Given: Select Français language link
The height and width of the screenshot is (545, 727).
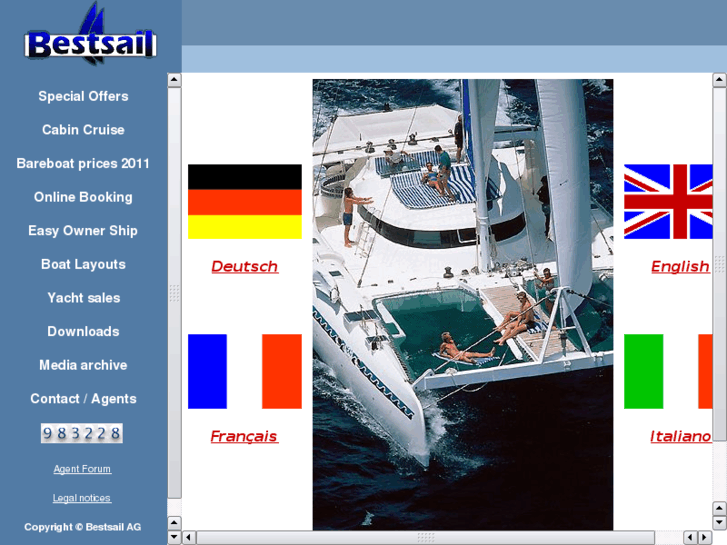Looking at the screenshot, I should (244, 436).
